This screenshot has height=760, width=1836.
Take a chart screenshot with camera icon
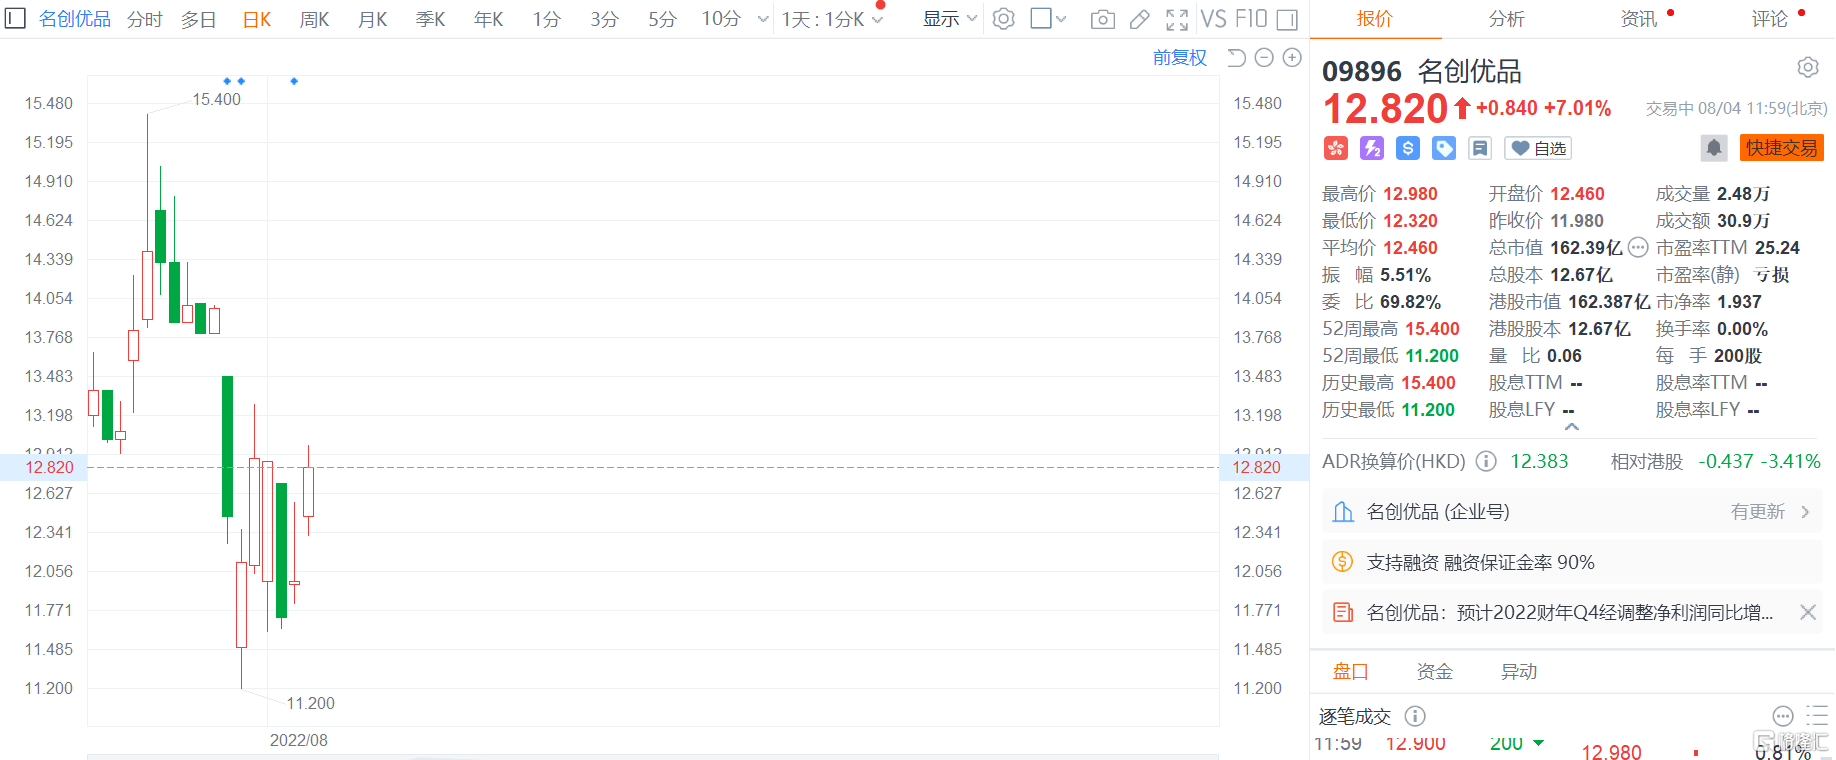click(x=1102, y=19)
